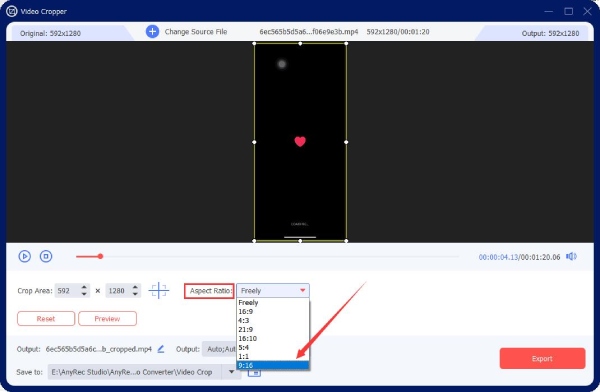The height and width of the screenshot is (392, 600).
Task: Open the Video Cropper app logo icon
Action: pyautogui.click(x=12, y=11)
